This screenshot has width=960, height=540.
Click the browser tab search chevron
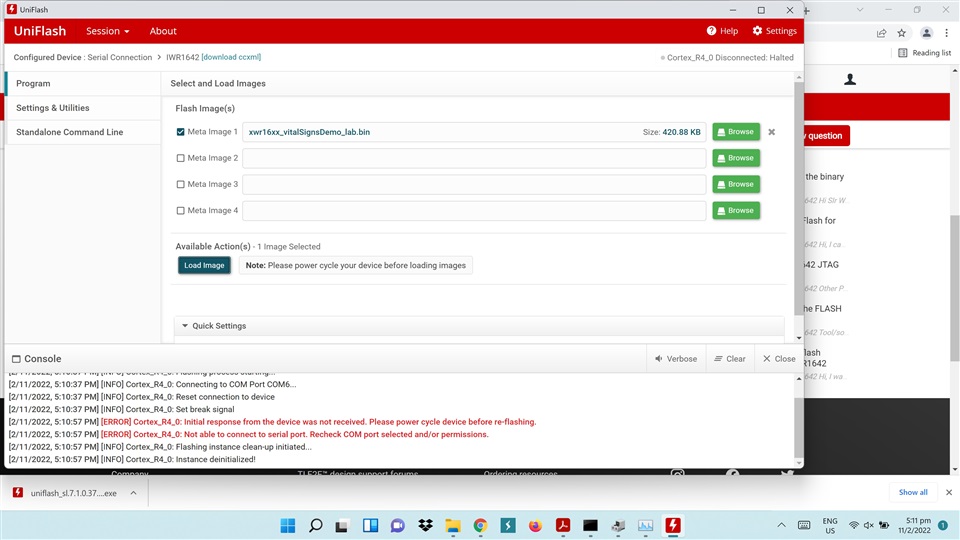click(860, 10)
